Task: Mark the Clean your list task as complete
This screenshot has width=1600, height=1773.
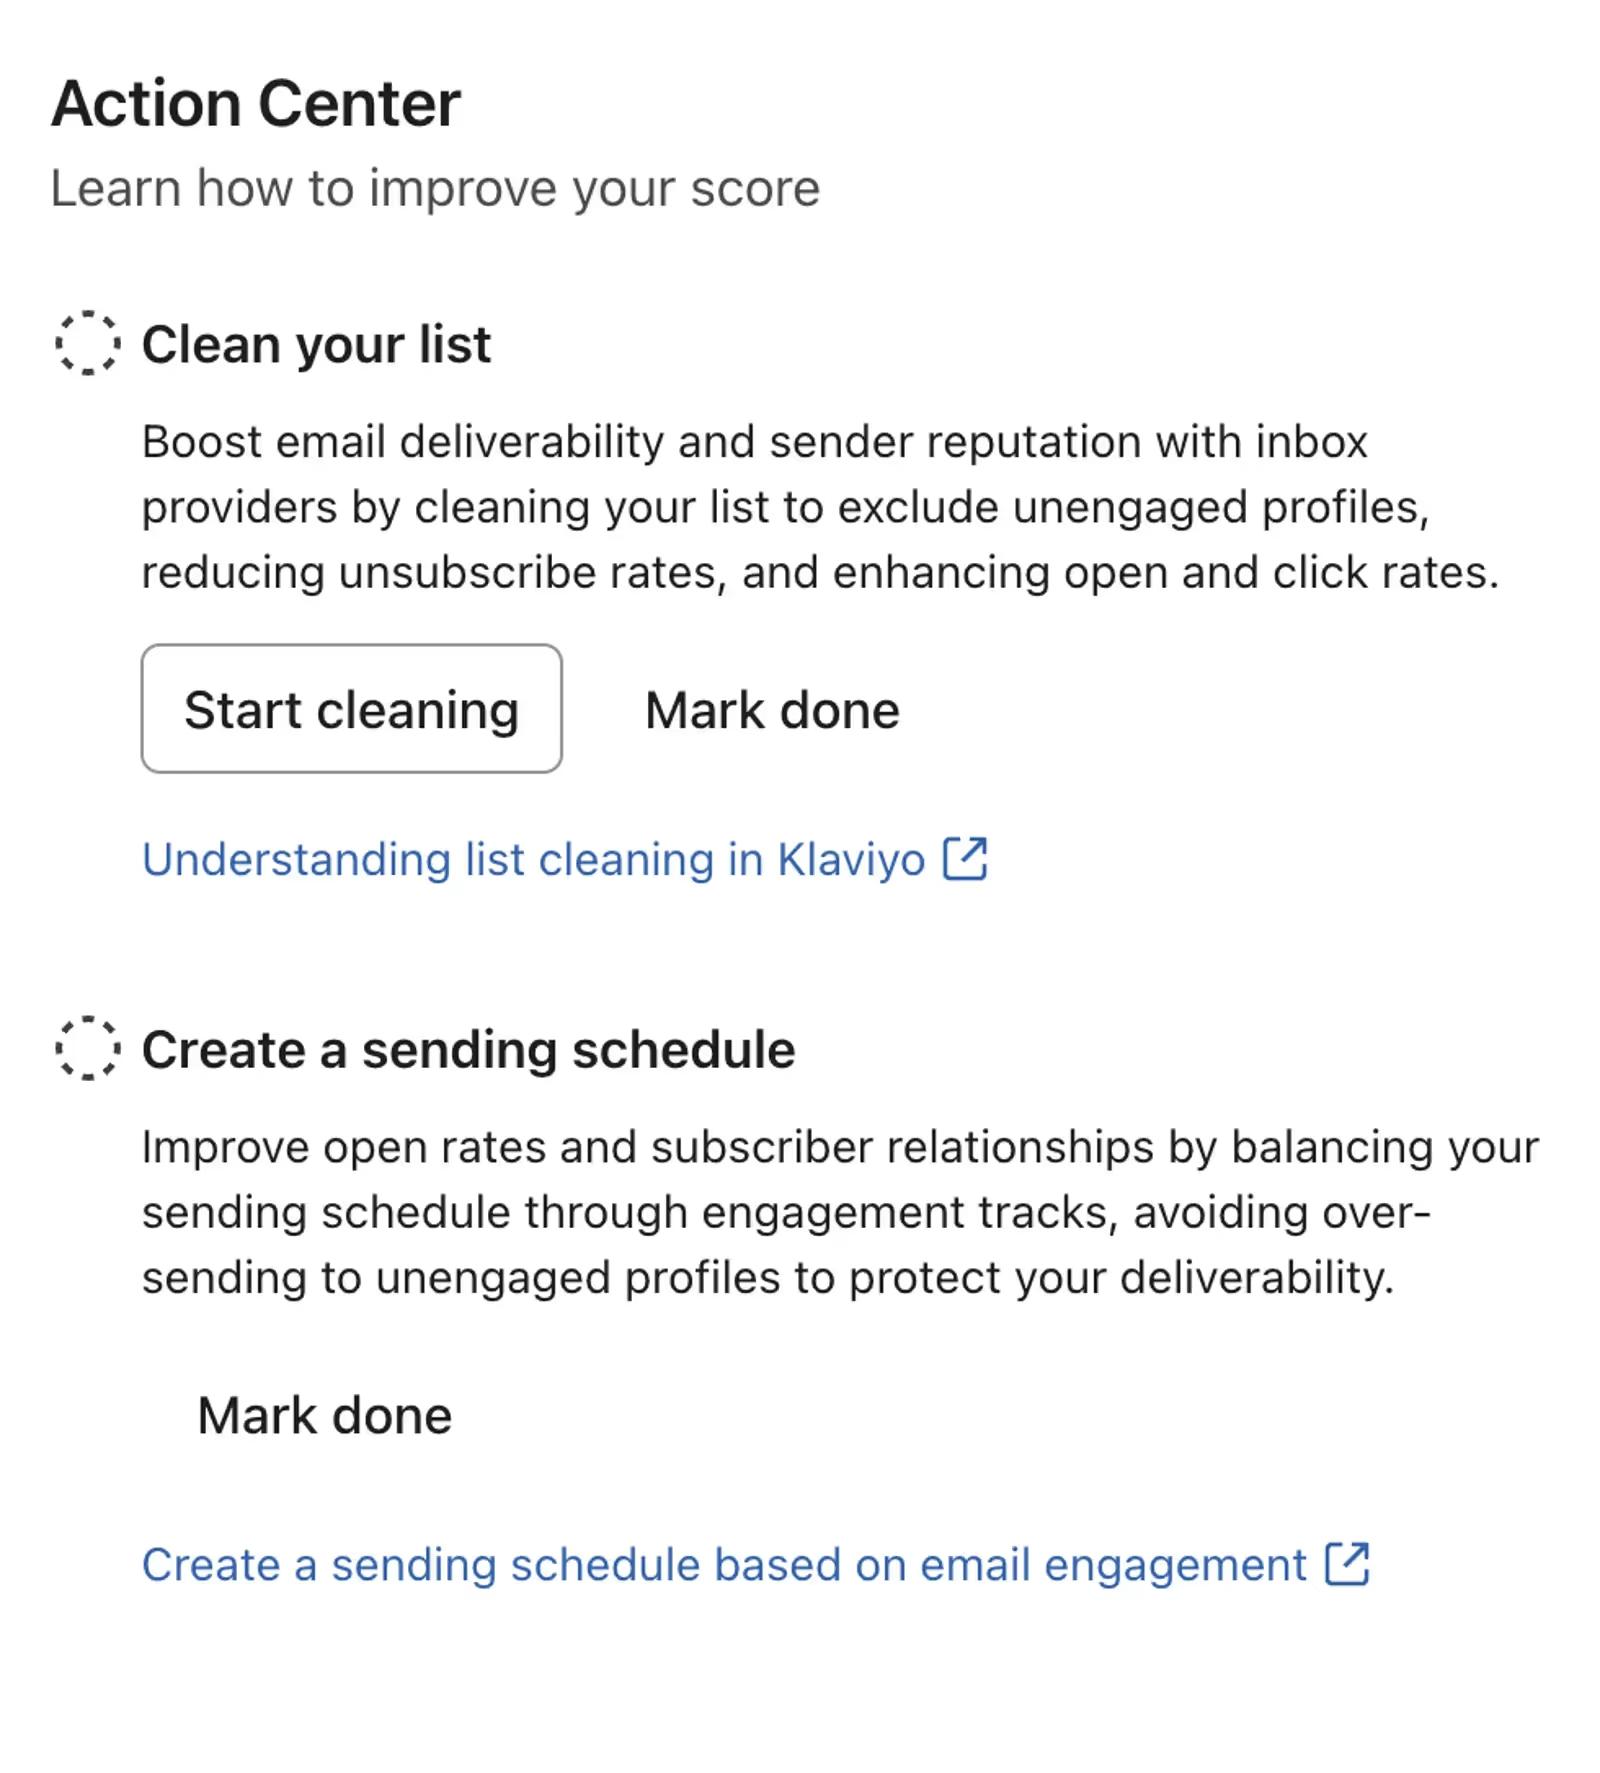Action: [x=772, y=710]
